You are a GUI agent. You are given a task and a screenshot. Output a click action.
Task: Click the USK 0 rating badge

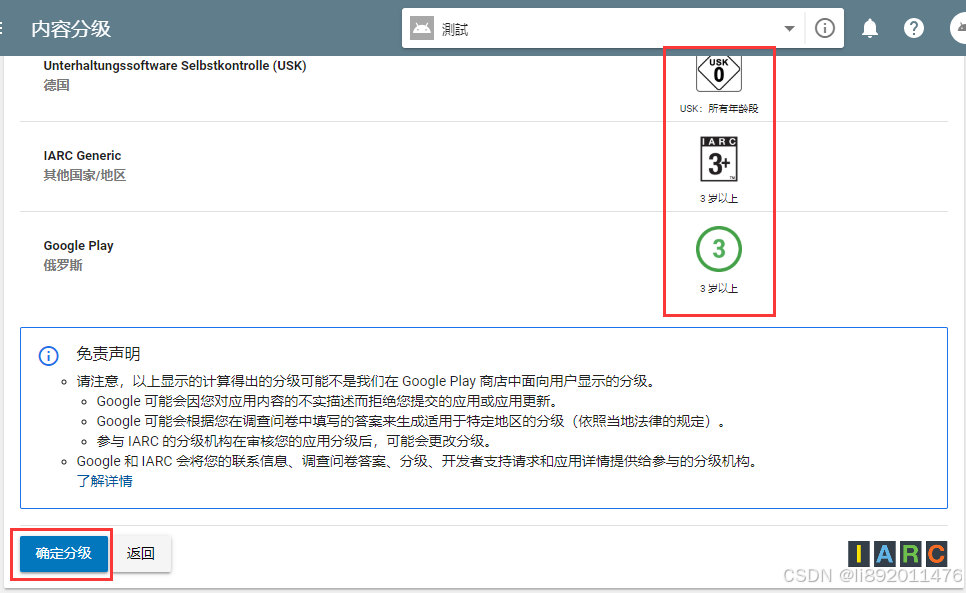718,73
